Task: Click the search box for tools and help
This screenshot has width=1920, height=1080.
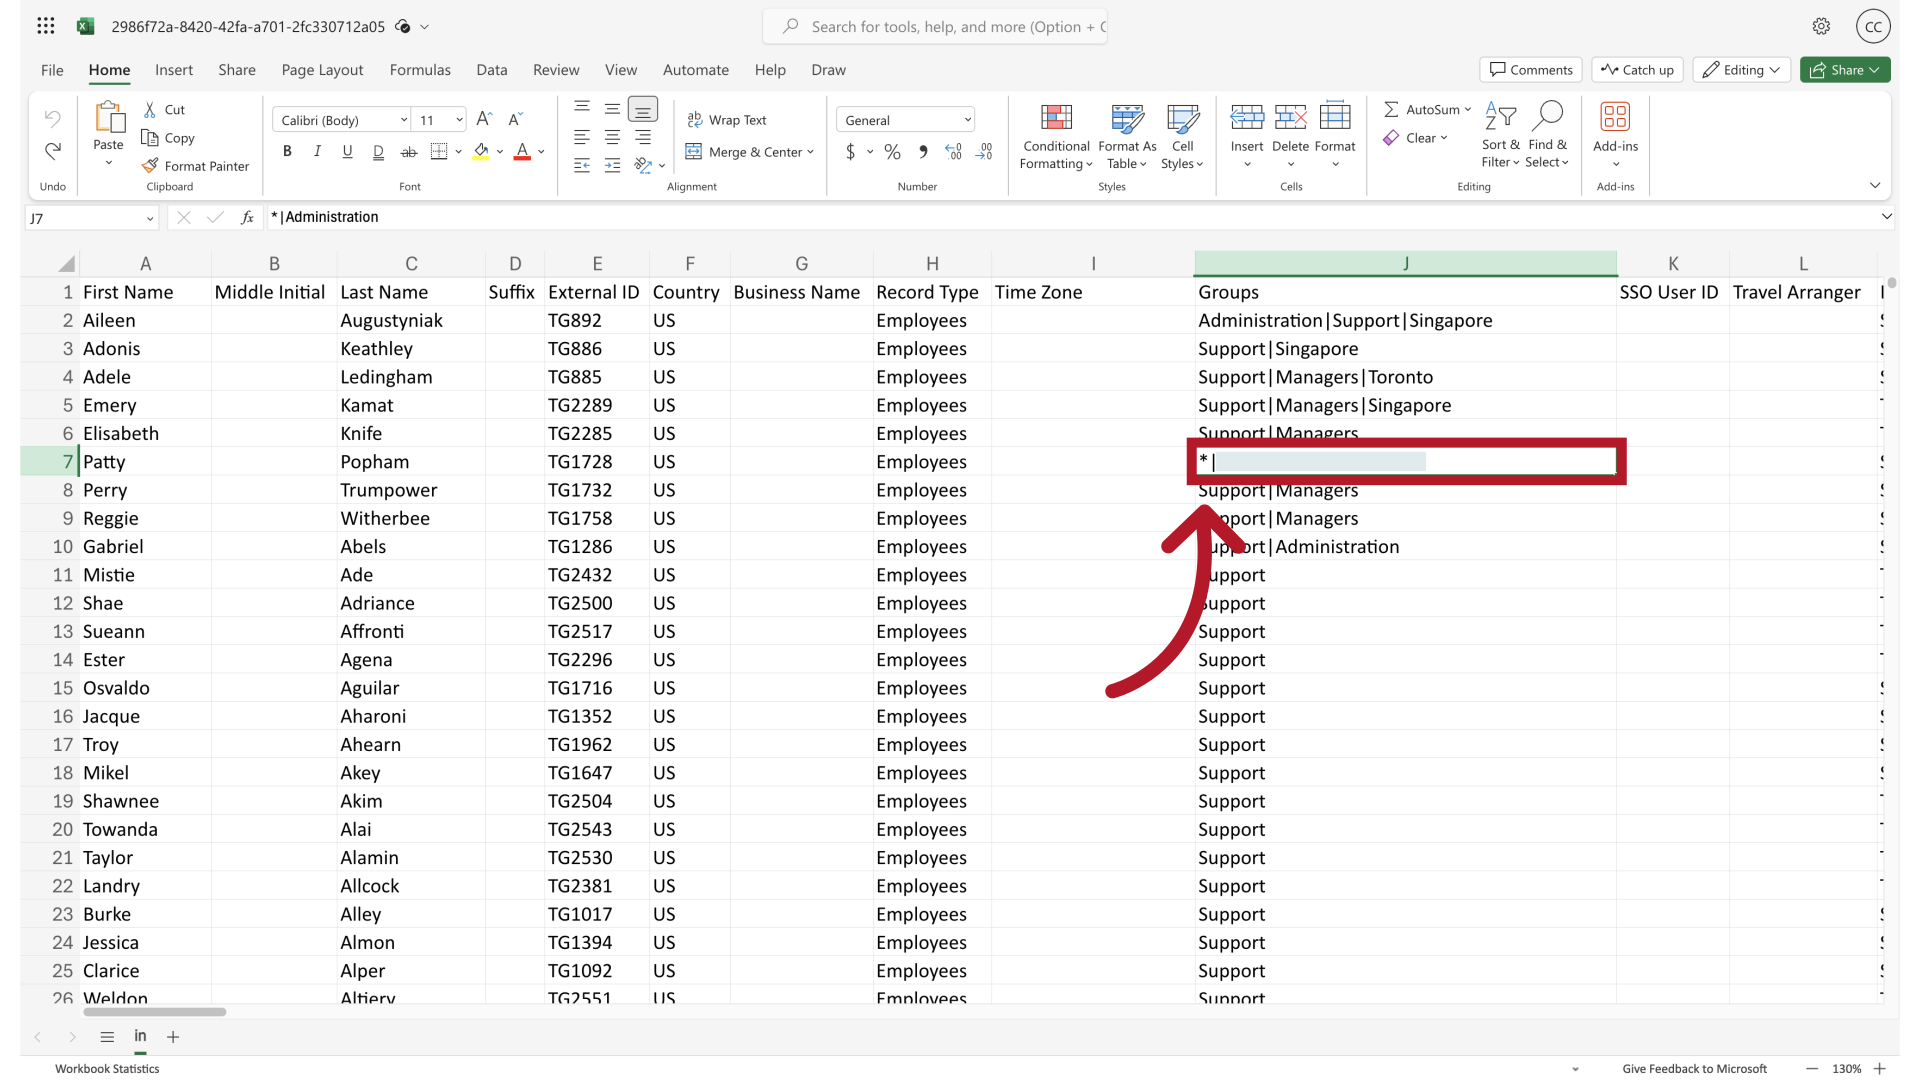Action: [935, 27]
